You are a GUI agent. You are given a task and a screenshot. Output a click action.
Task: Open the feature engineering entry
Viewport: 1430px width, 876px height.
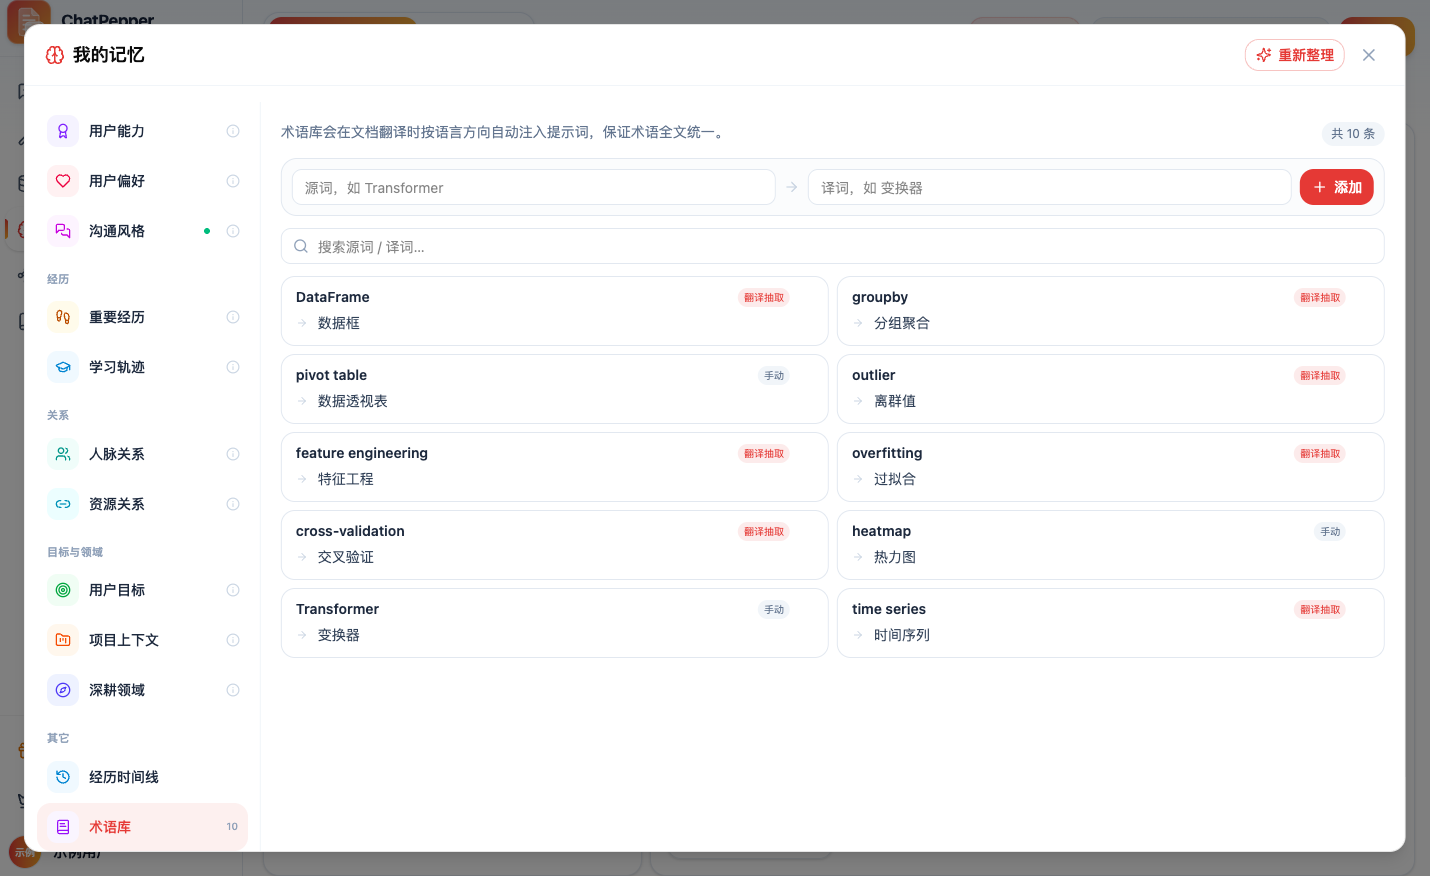pos(555,467)
